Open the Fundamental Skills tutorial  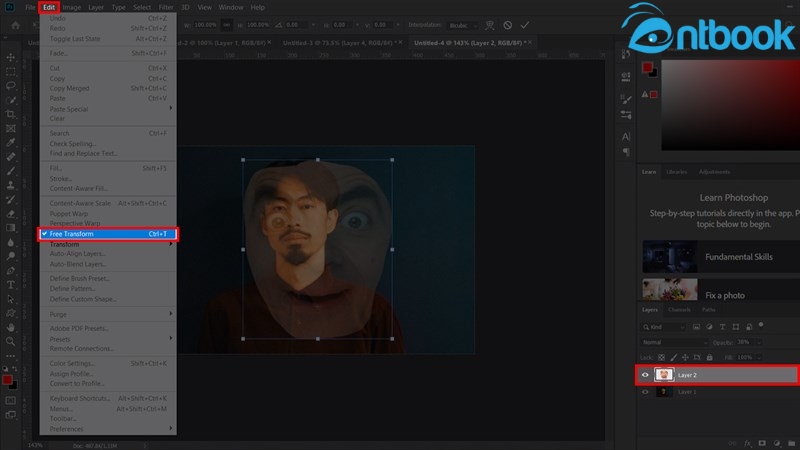click(721, 257)
